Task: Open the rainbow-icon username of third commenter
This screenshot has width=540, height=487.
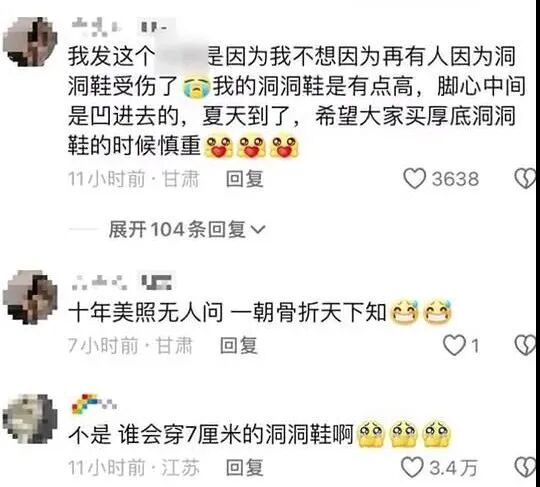Action: coord(94,404)
